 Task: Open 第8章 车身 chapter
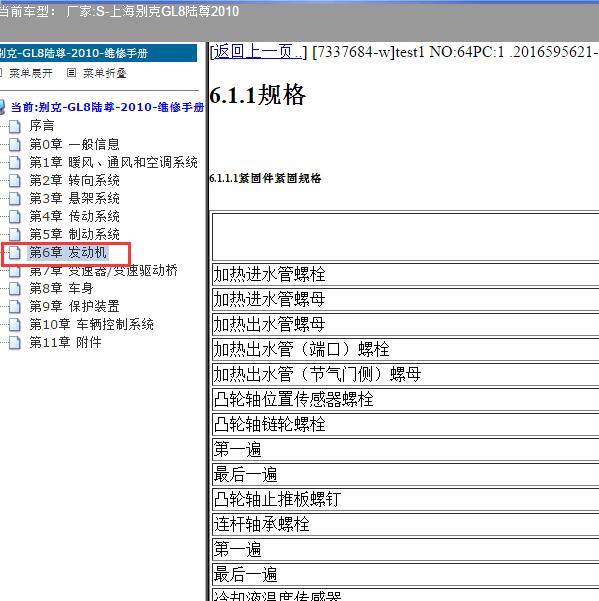click(61, 288)
